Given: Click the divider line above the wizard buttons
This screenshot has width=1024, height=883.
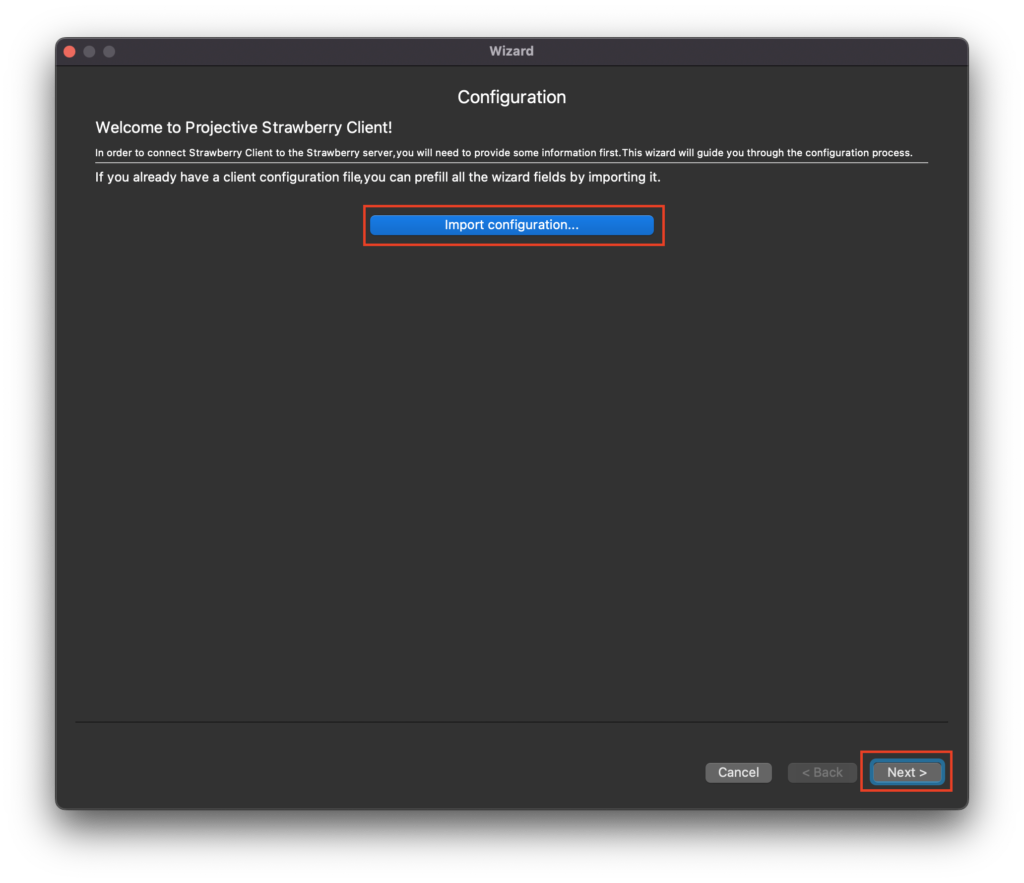Looking at the screenshot, I should tap(511, 722).
